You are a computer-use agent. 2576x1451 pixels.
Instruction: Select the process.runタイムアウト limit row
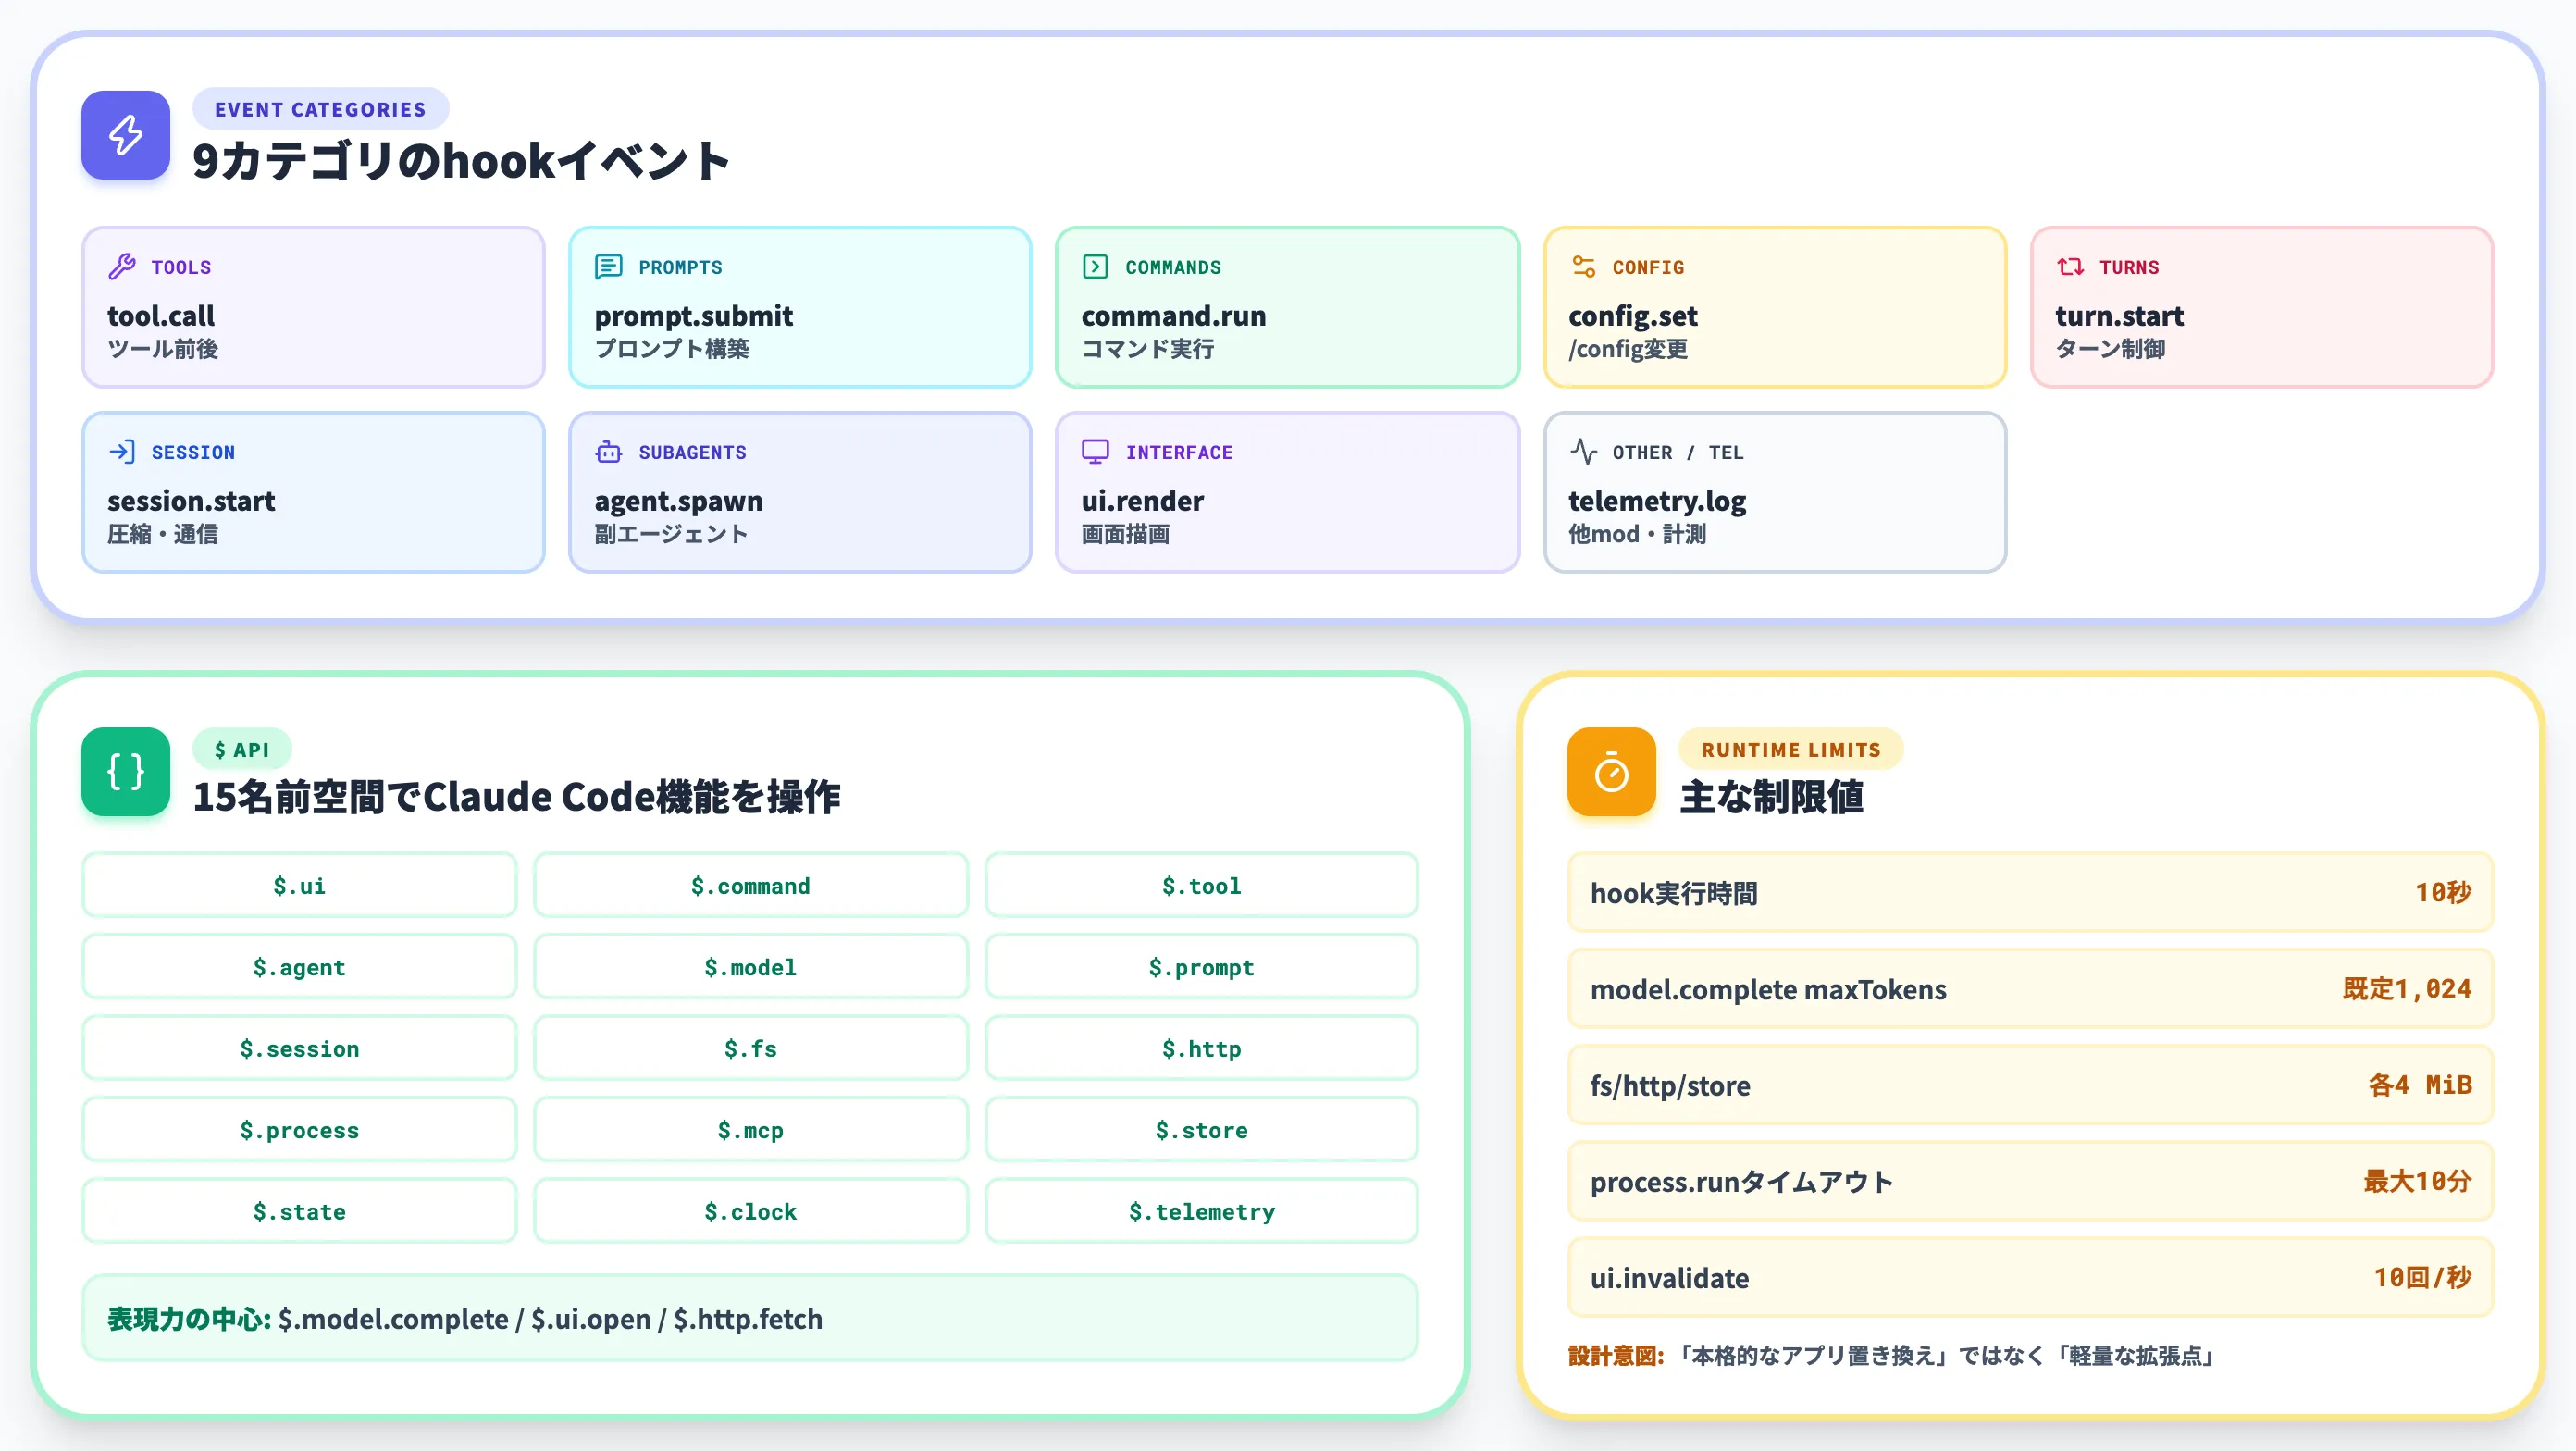(x=2030, y=1180)
